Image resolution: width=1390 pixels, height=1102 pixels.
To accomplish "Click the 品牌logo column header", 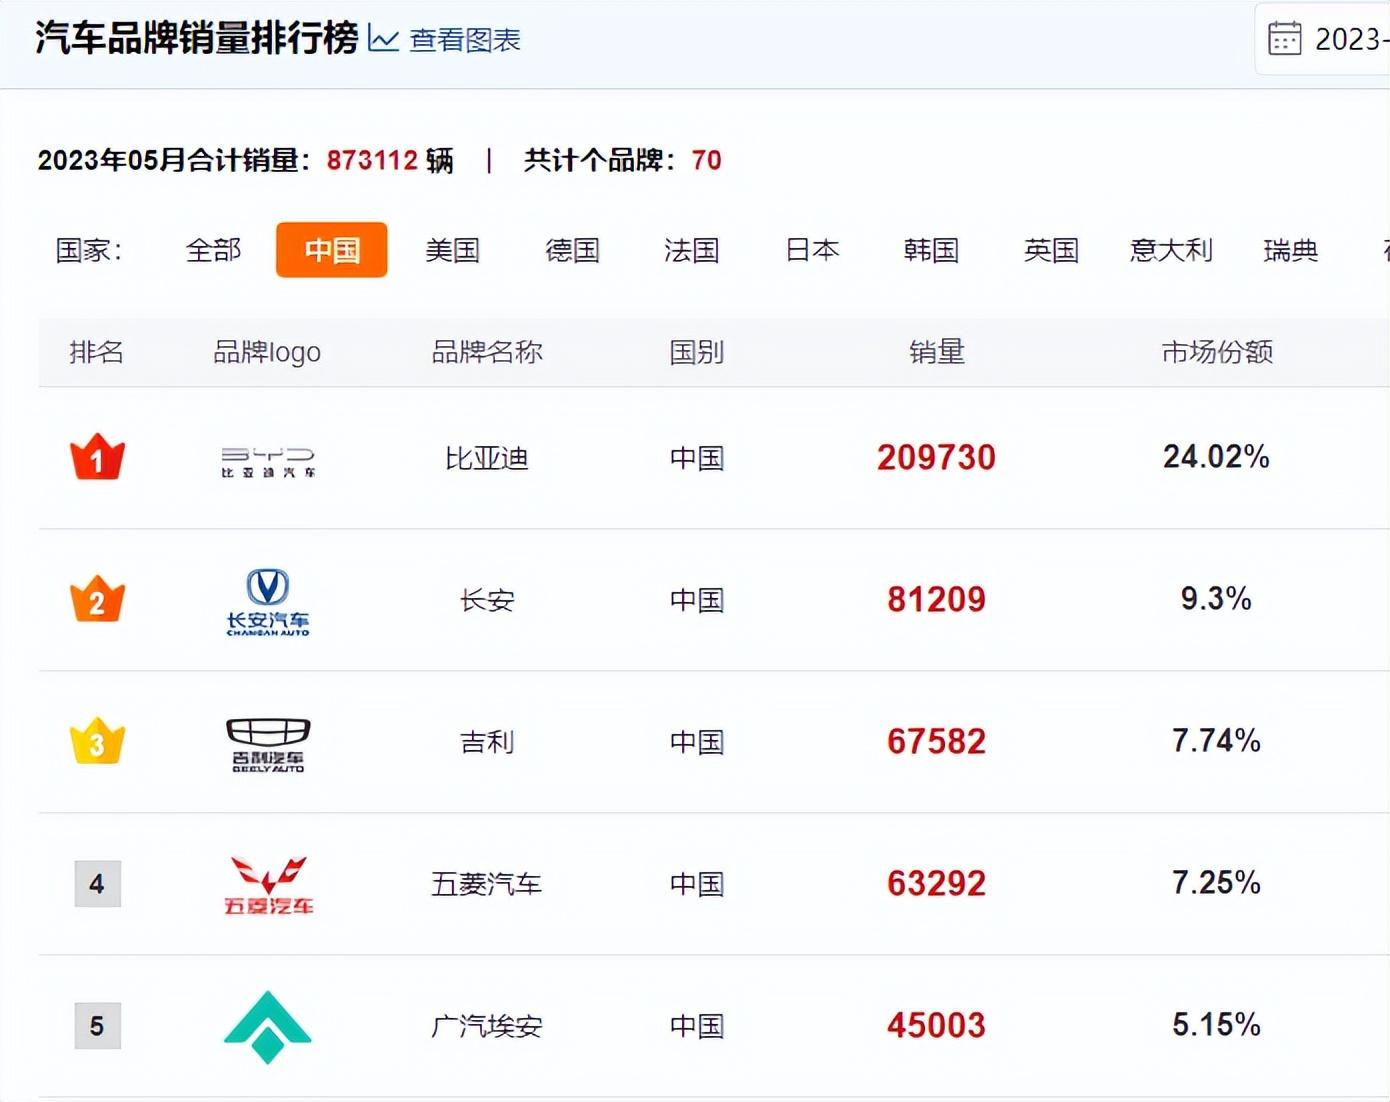I will [x=267, y=352].
